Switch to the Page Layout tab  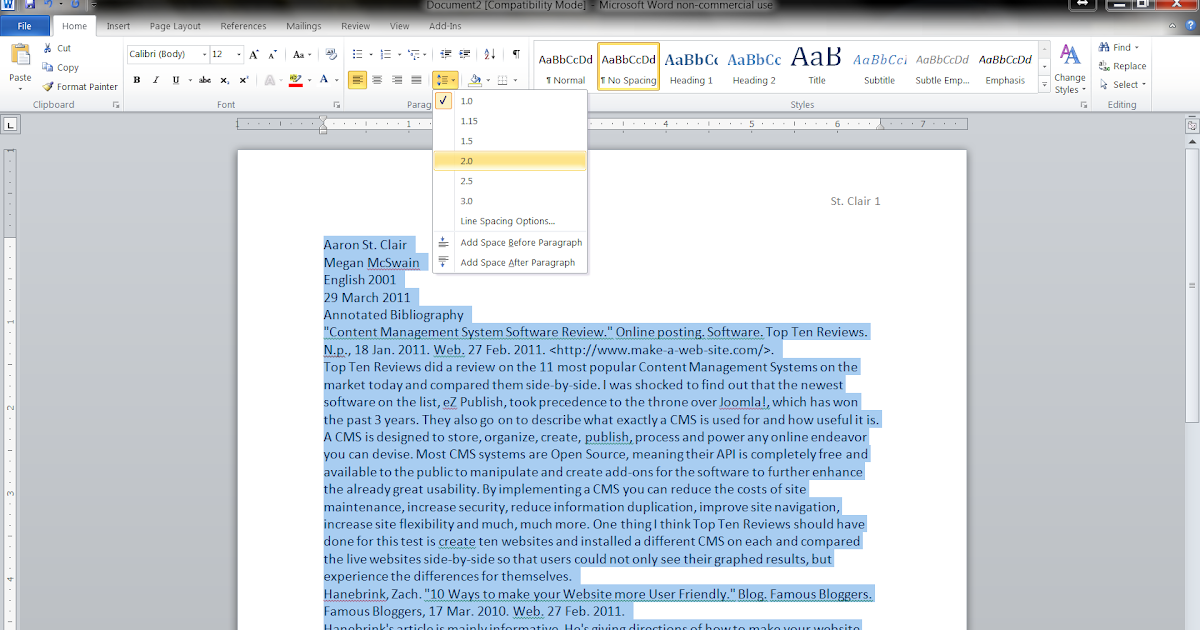coord(175,26)
